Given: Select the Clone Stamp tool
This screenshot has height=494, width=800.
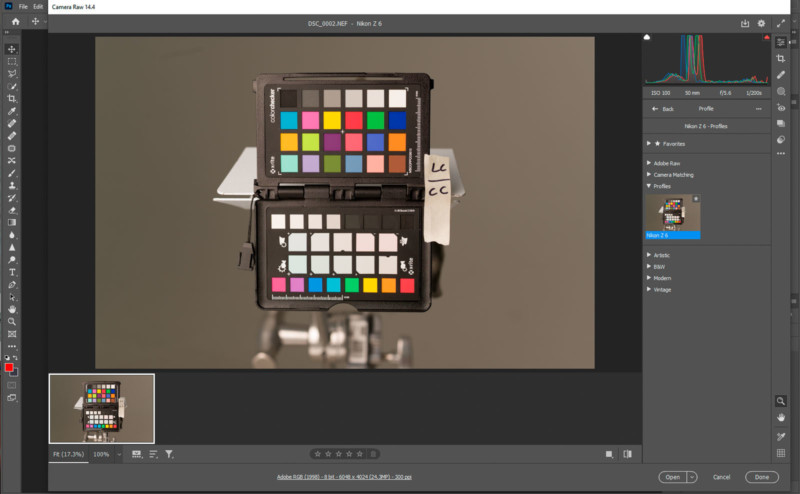Looking at the screenshot, I should 12,185.
